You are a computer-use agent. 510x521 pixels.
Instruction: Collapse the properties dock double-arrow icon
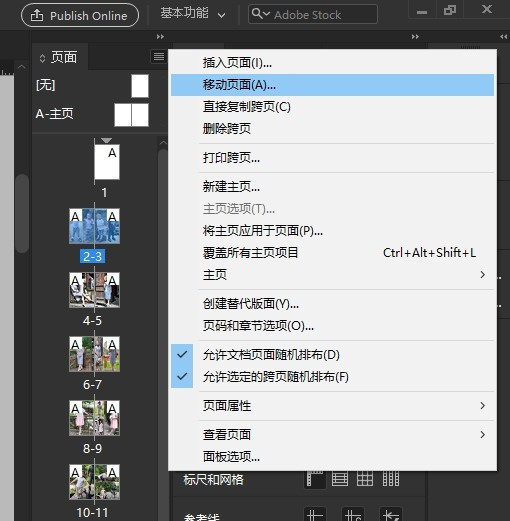pyautogui.click(x=415, y=37)
